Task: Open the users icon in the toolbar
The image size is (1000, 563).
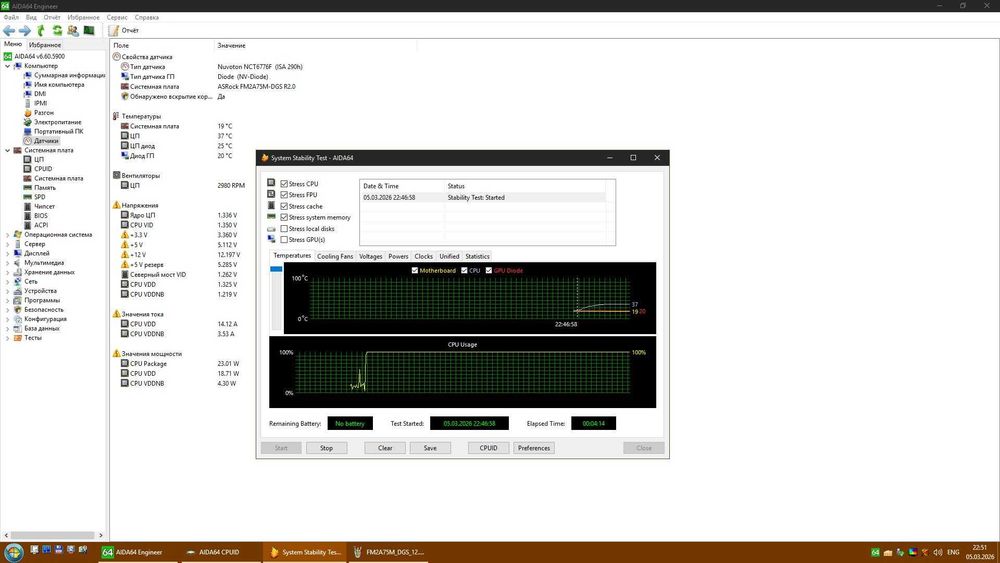Action: [73, 31]
